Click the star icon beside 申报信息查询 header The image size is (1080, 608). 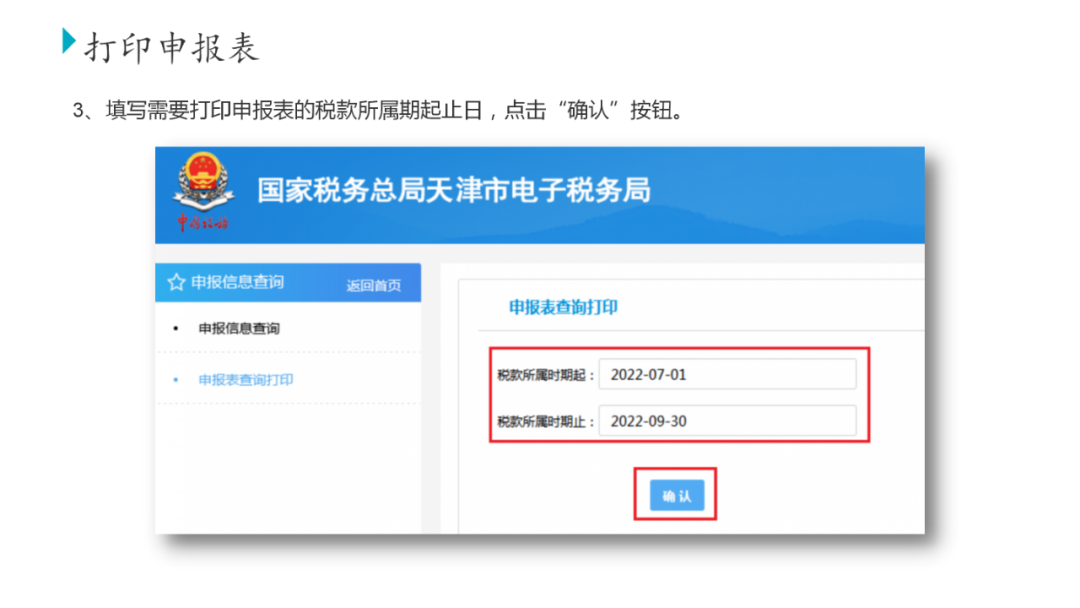point(176,282)
